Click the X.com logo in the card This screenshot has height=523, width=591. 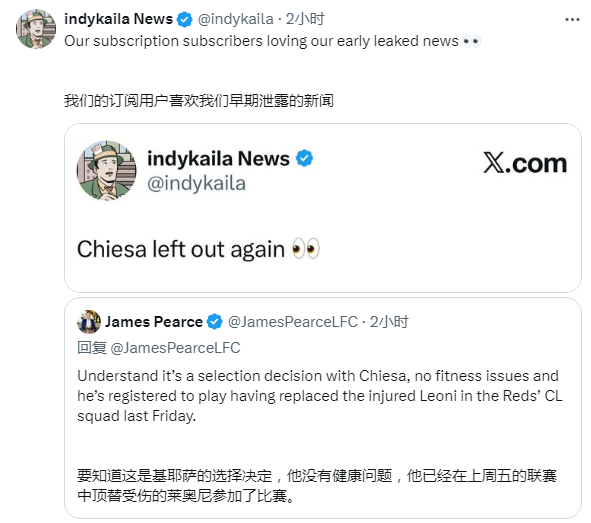click(525, 163)
